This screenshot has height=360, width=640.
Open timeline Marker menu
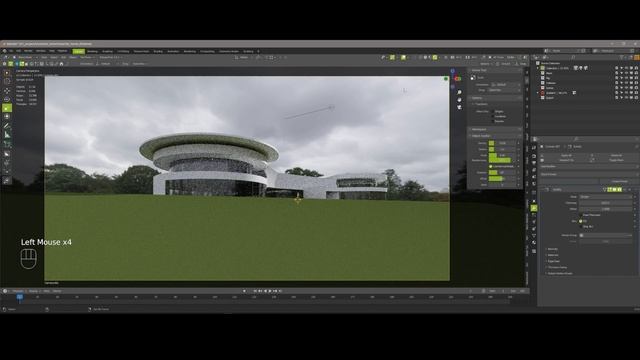(x=57, y=291)
